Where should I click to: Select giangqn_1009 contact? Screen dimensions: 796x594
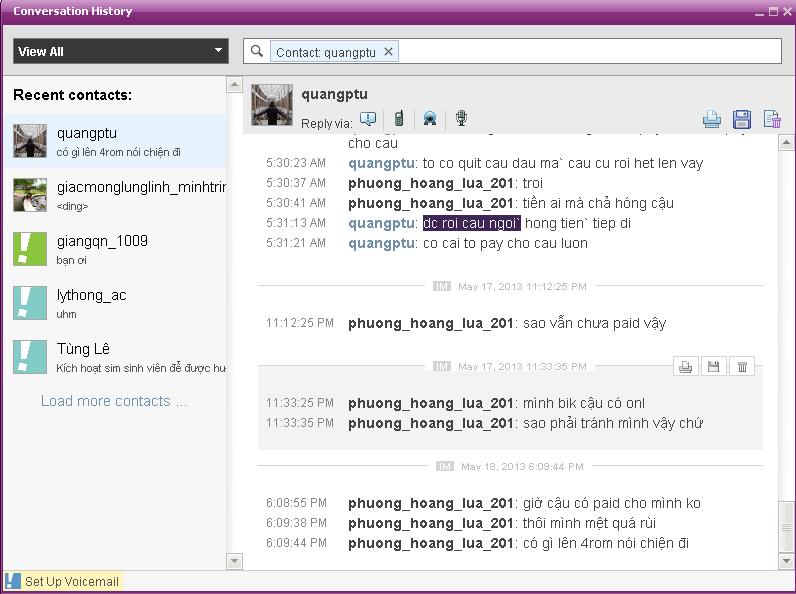(x=116, y=249)
